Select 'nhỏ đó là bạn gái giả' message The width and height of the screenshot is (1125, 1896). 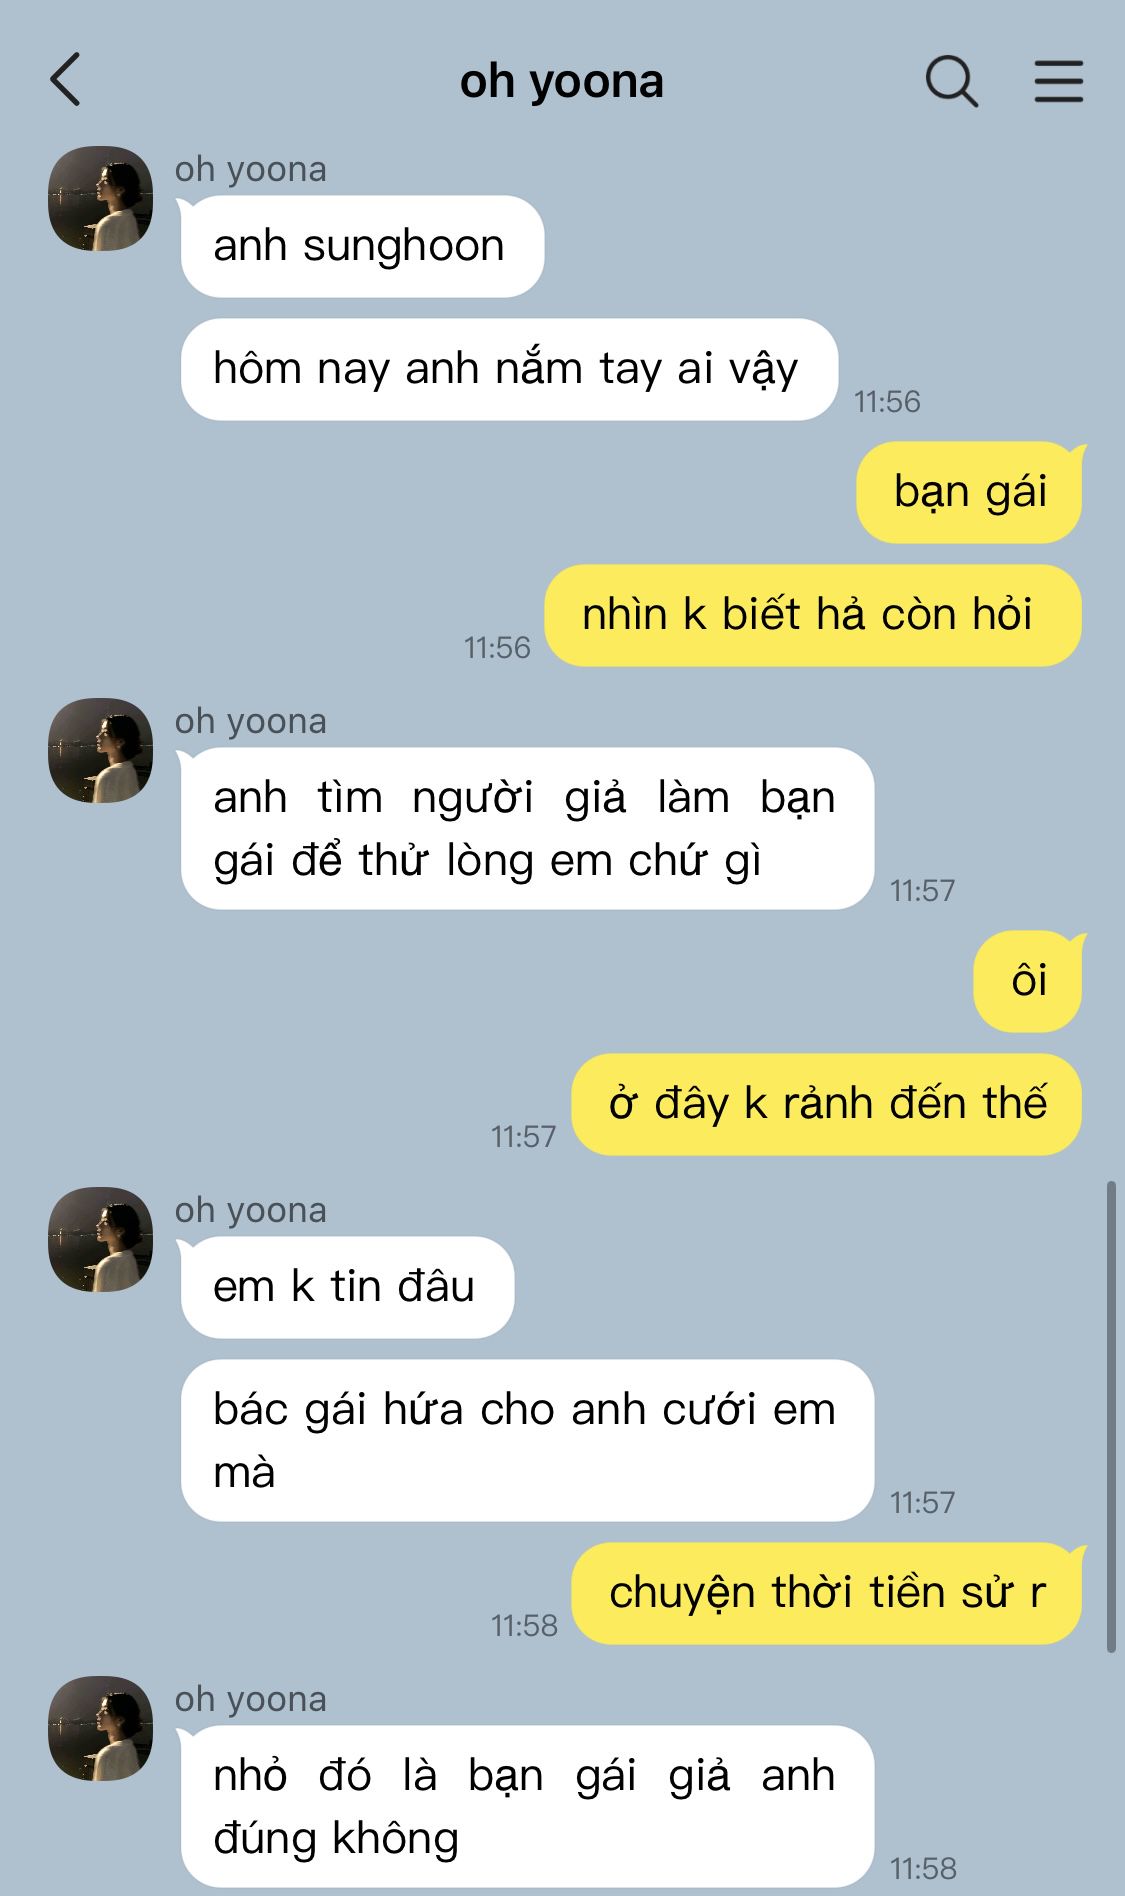pyautogui.click(x=527, y=1807)
